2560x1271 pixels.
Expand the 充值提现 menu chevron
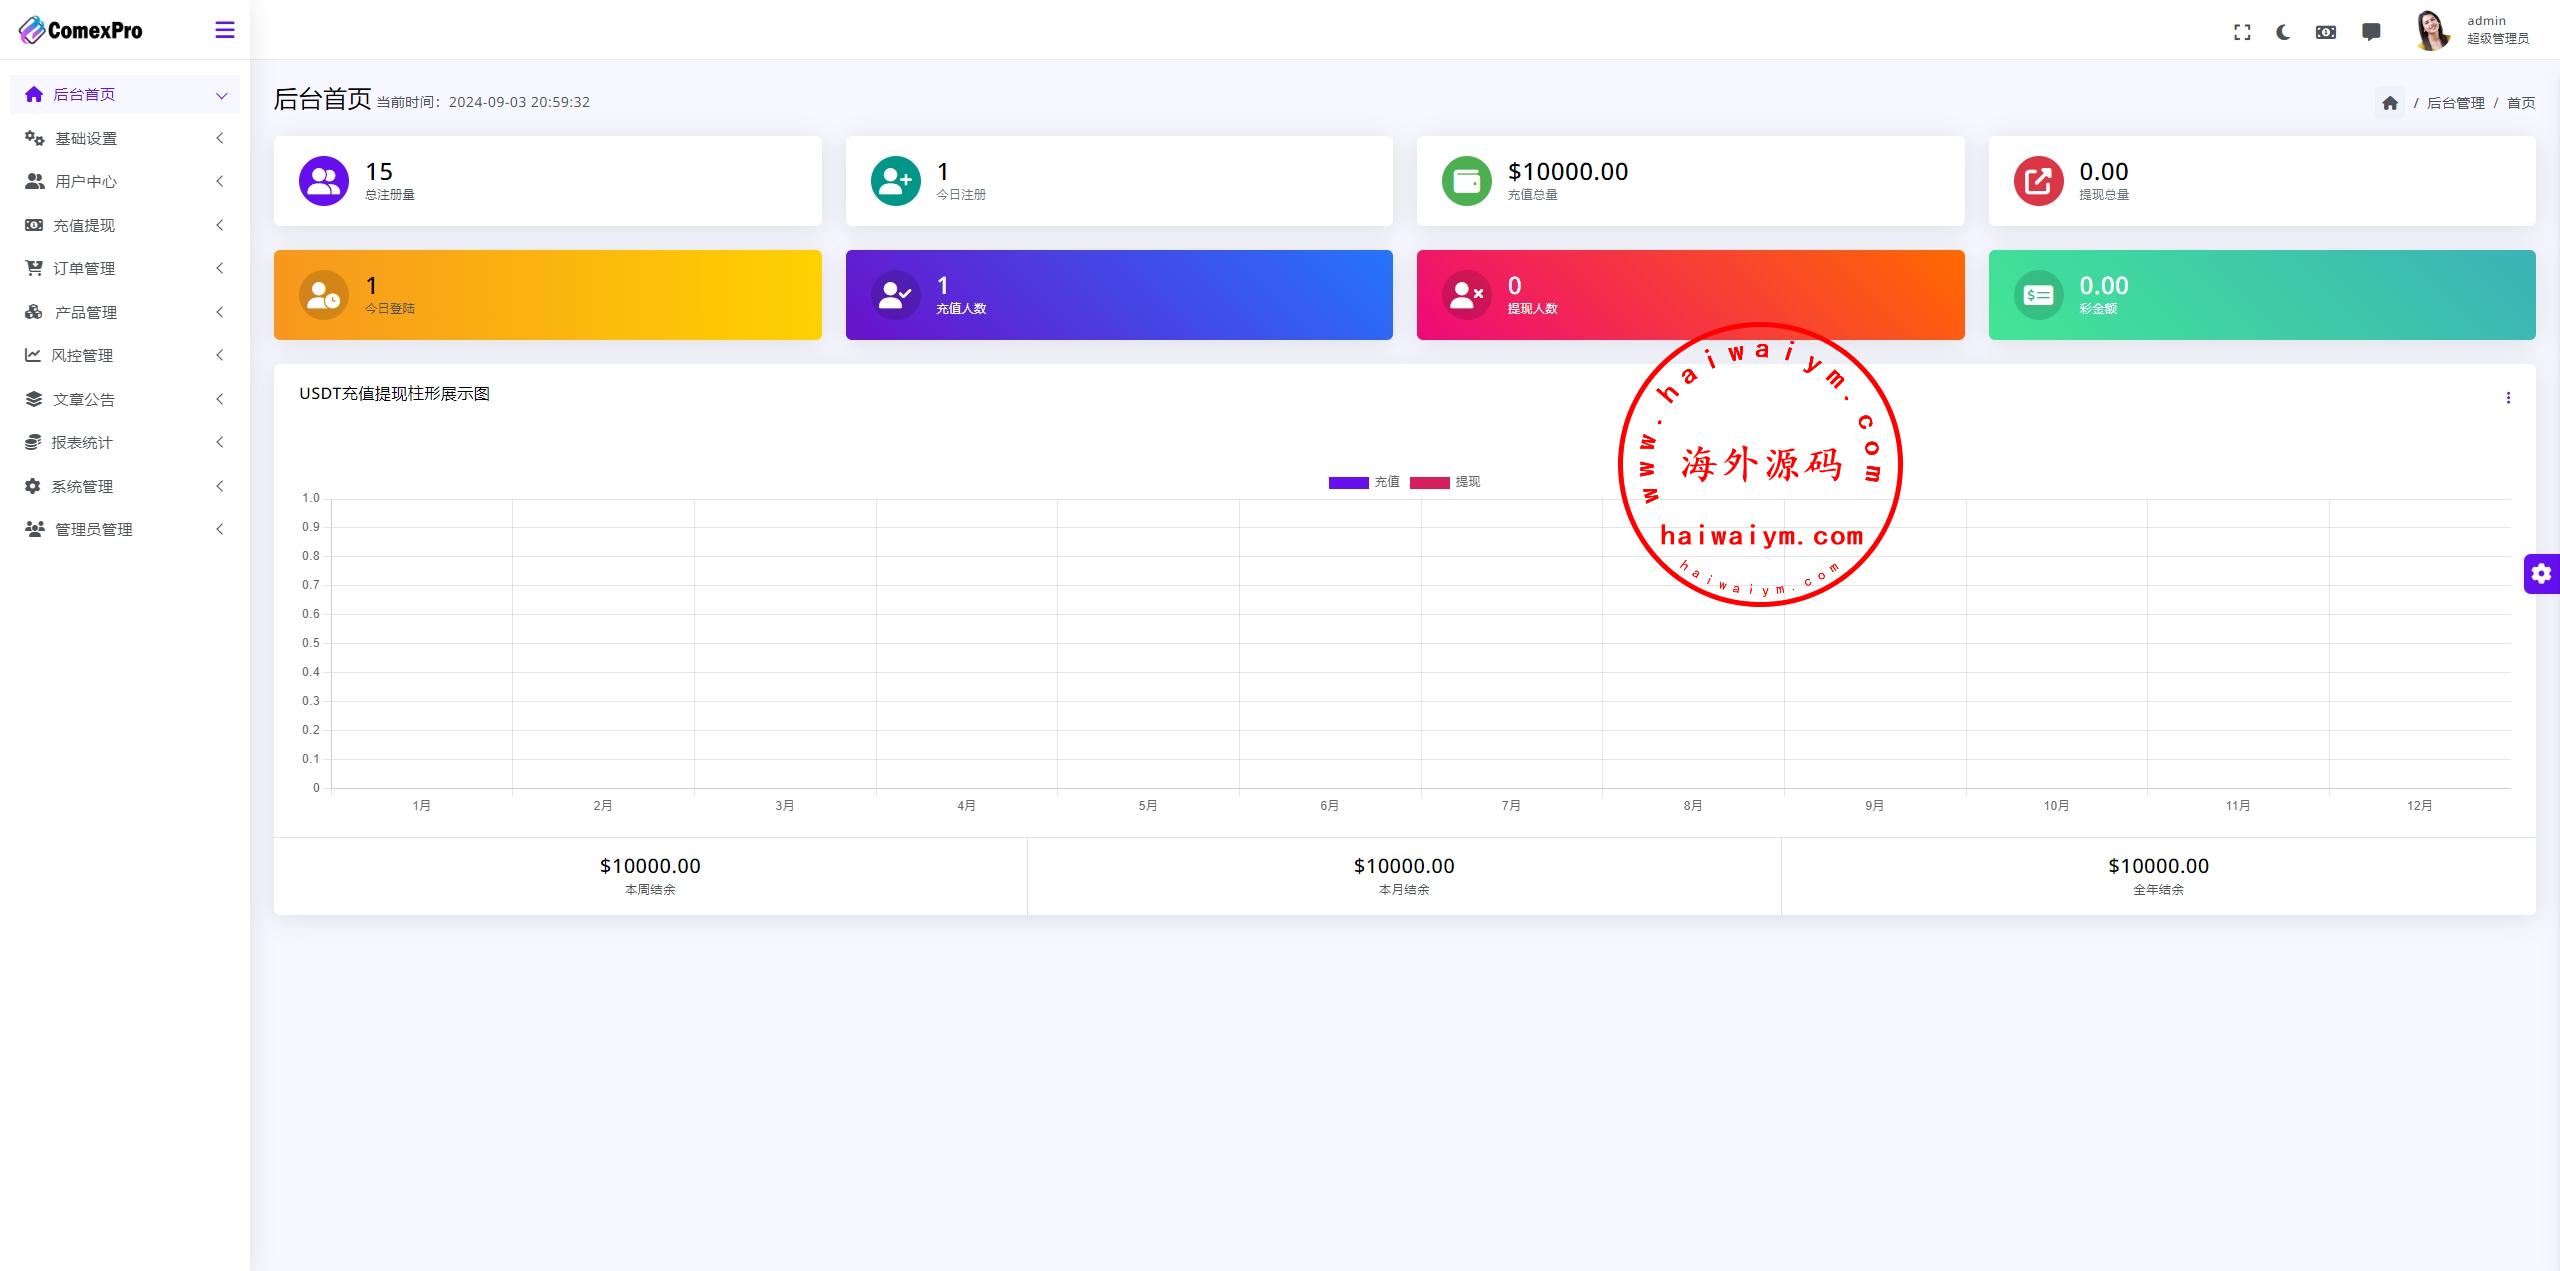[x=220, y=225]
